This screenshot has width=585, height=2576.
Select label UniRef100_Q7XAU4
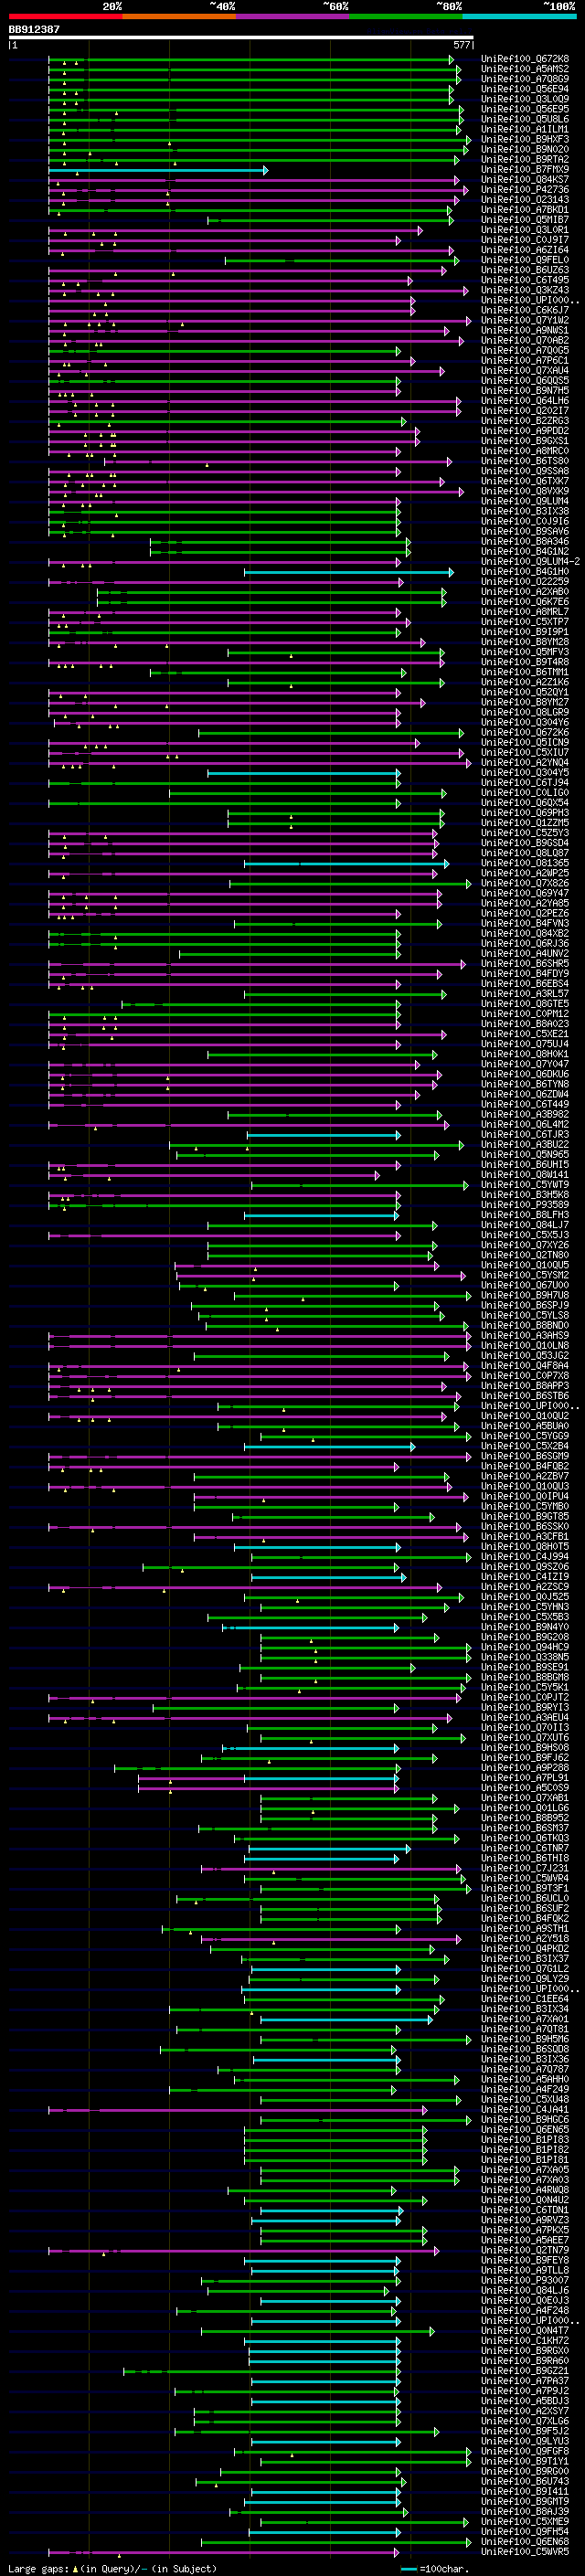(x=525, y=371)
